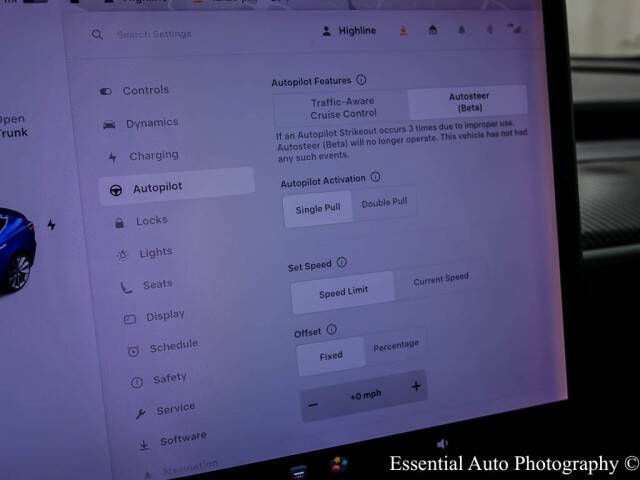This screenshot has width=640, height=480.
Task: Click the Service wrench icon
Action: click(141, 414)
